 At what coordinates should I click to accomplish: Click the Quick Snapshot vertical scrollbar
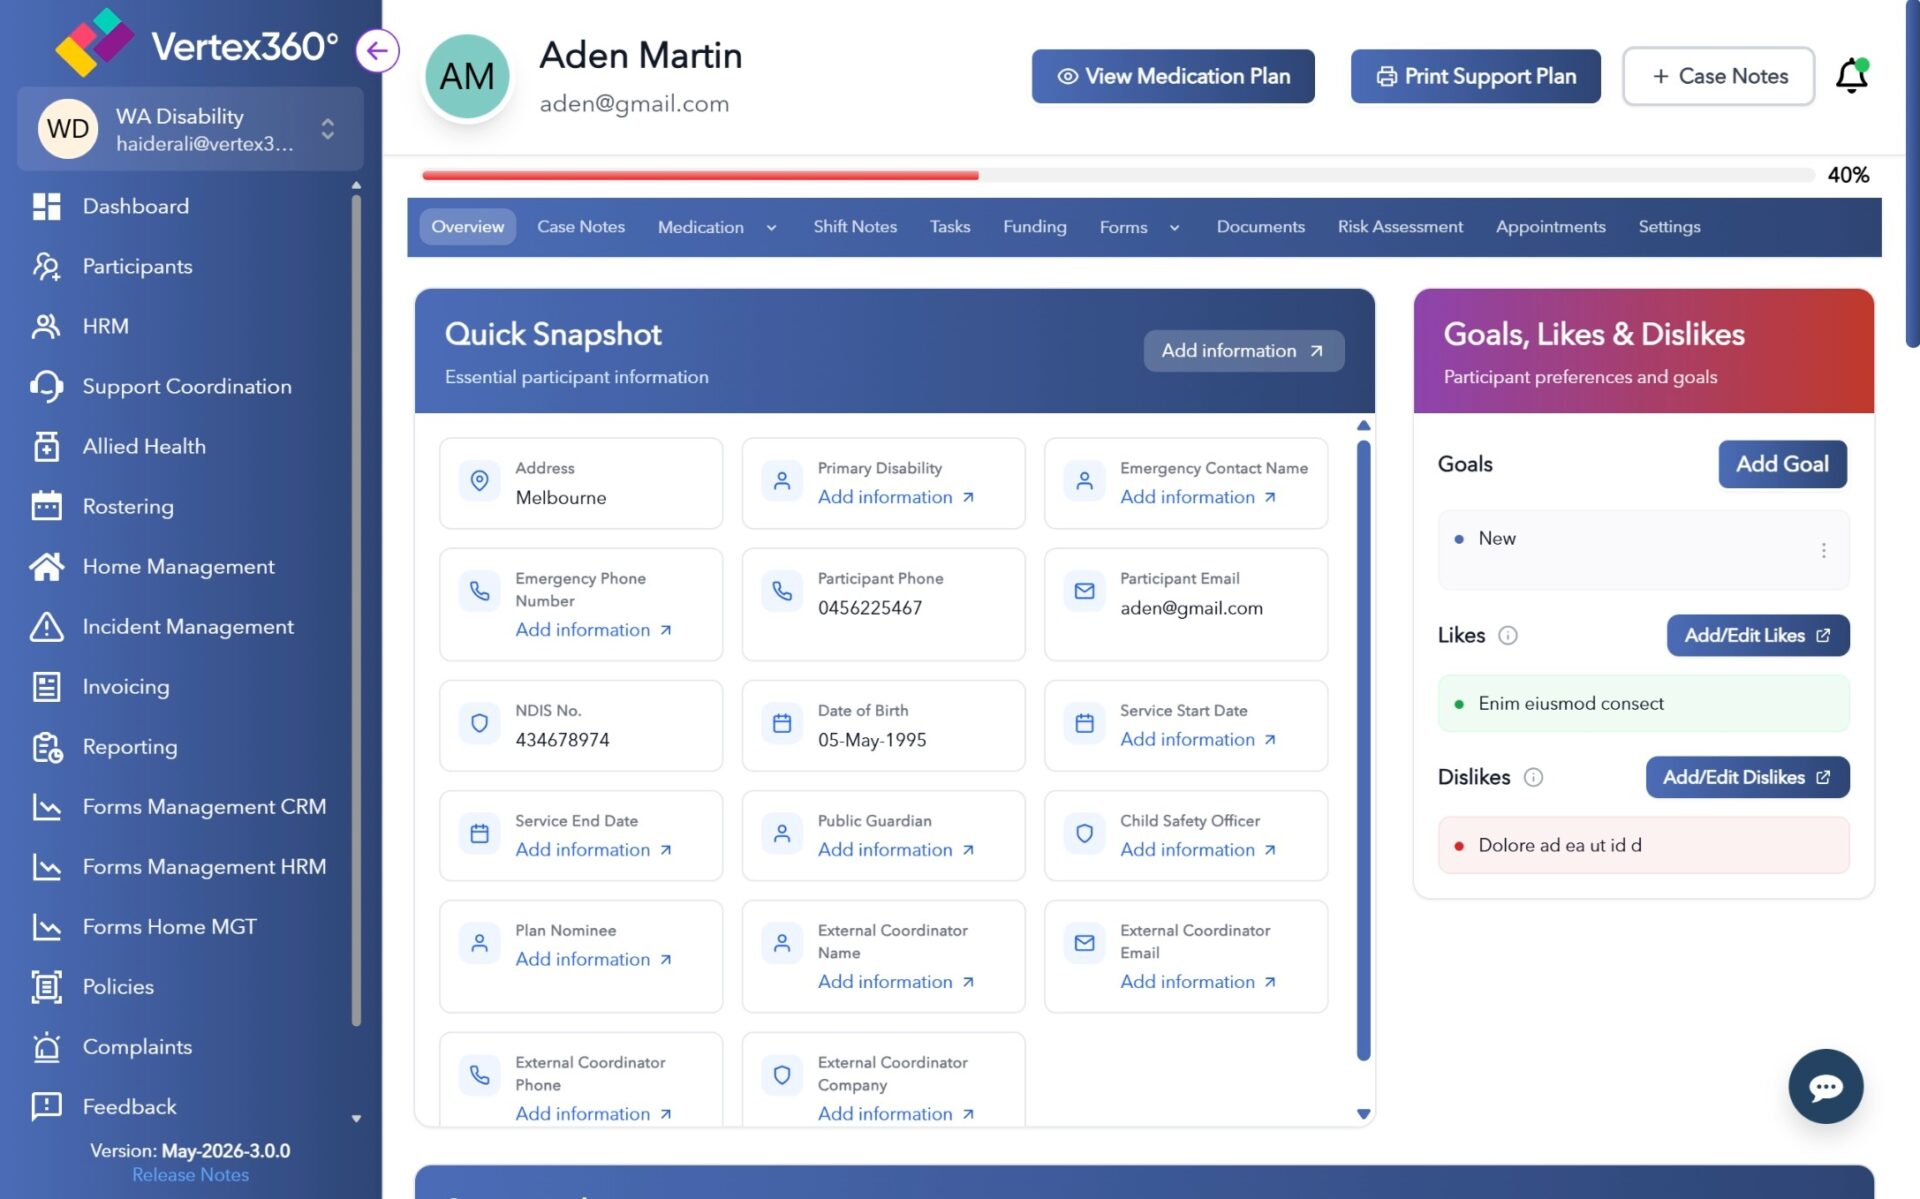point(1363,750)
